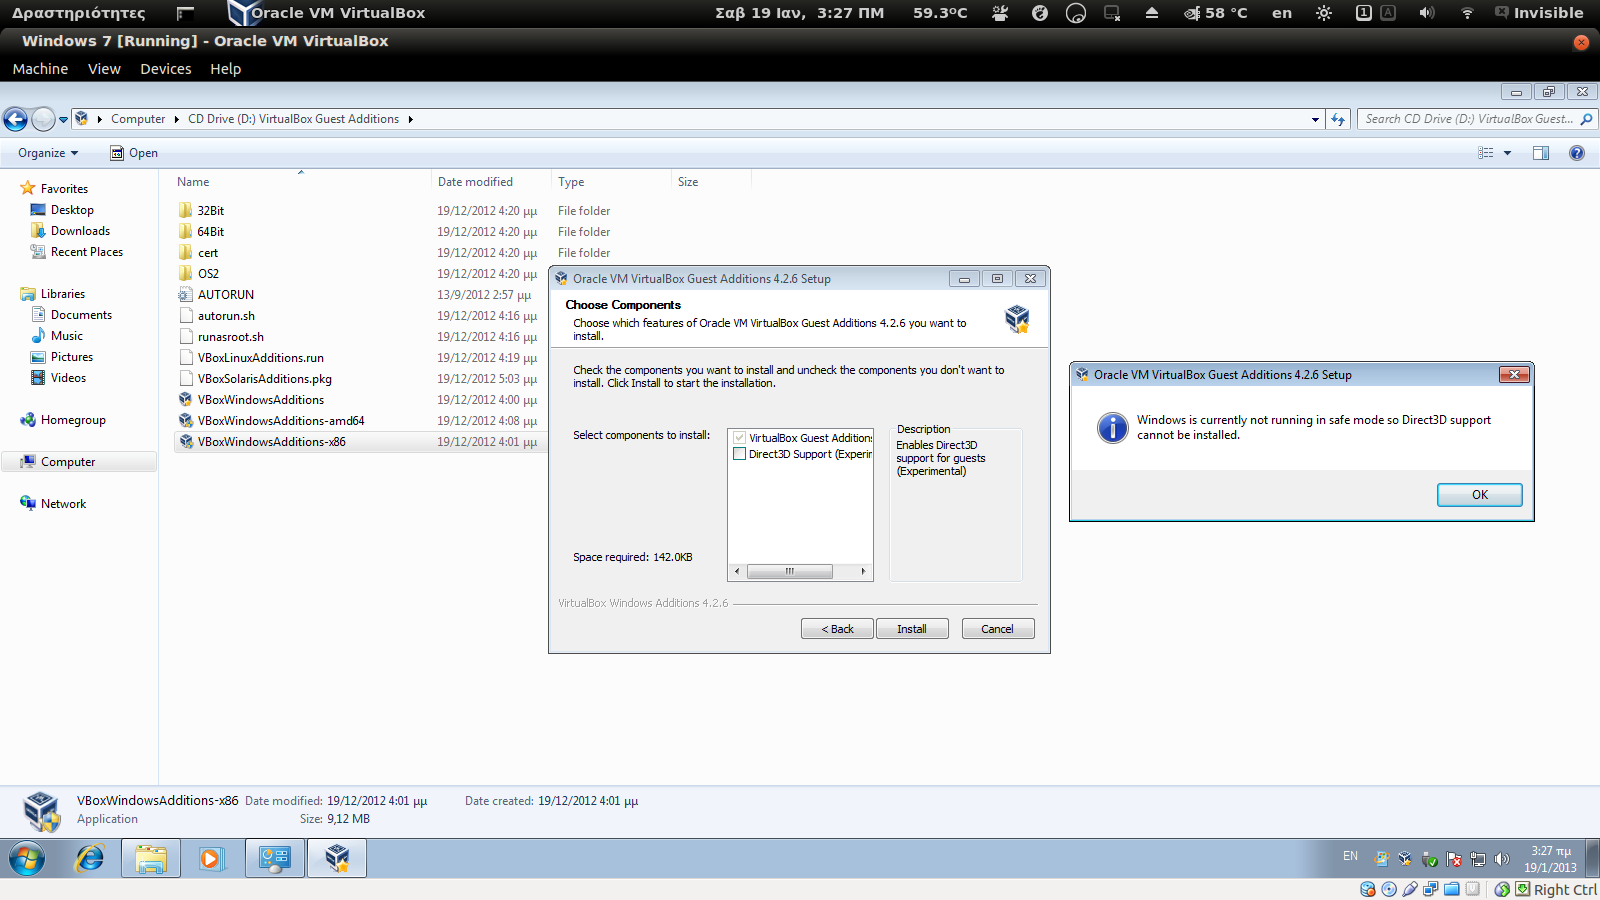
Task: Enable the Direct3D Support checkbox
Action: (x=740, y=454)
